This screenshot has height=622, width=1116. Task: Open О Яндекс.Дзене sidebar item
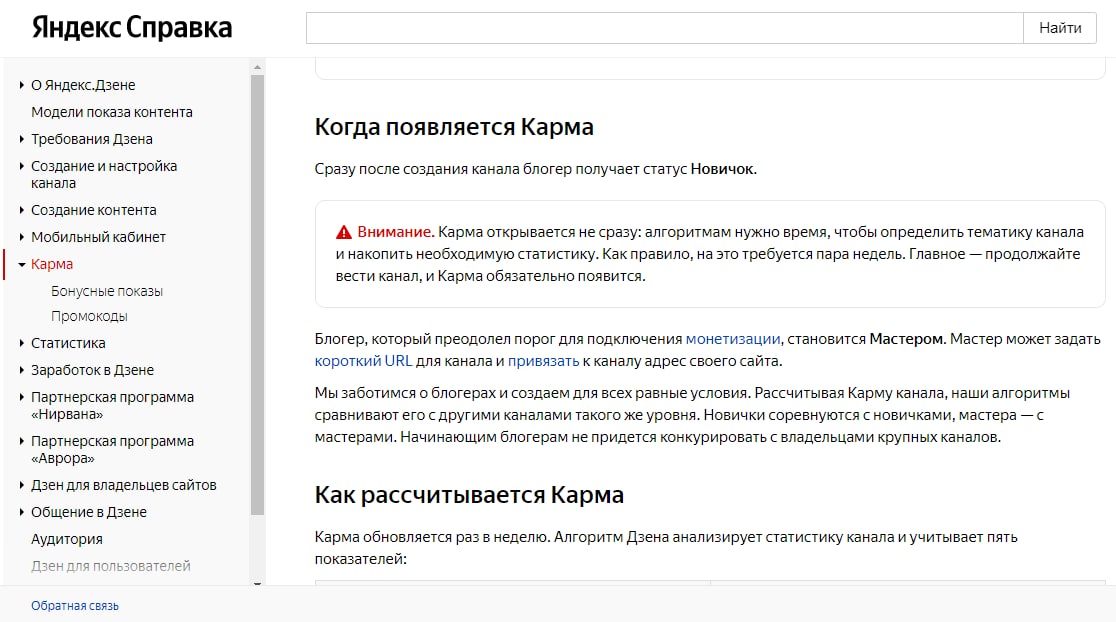point(83,85)
